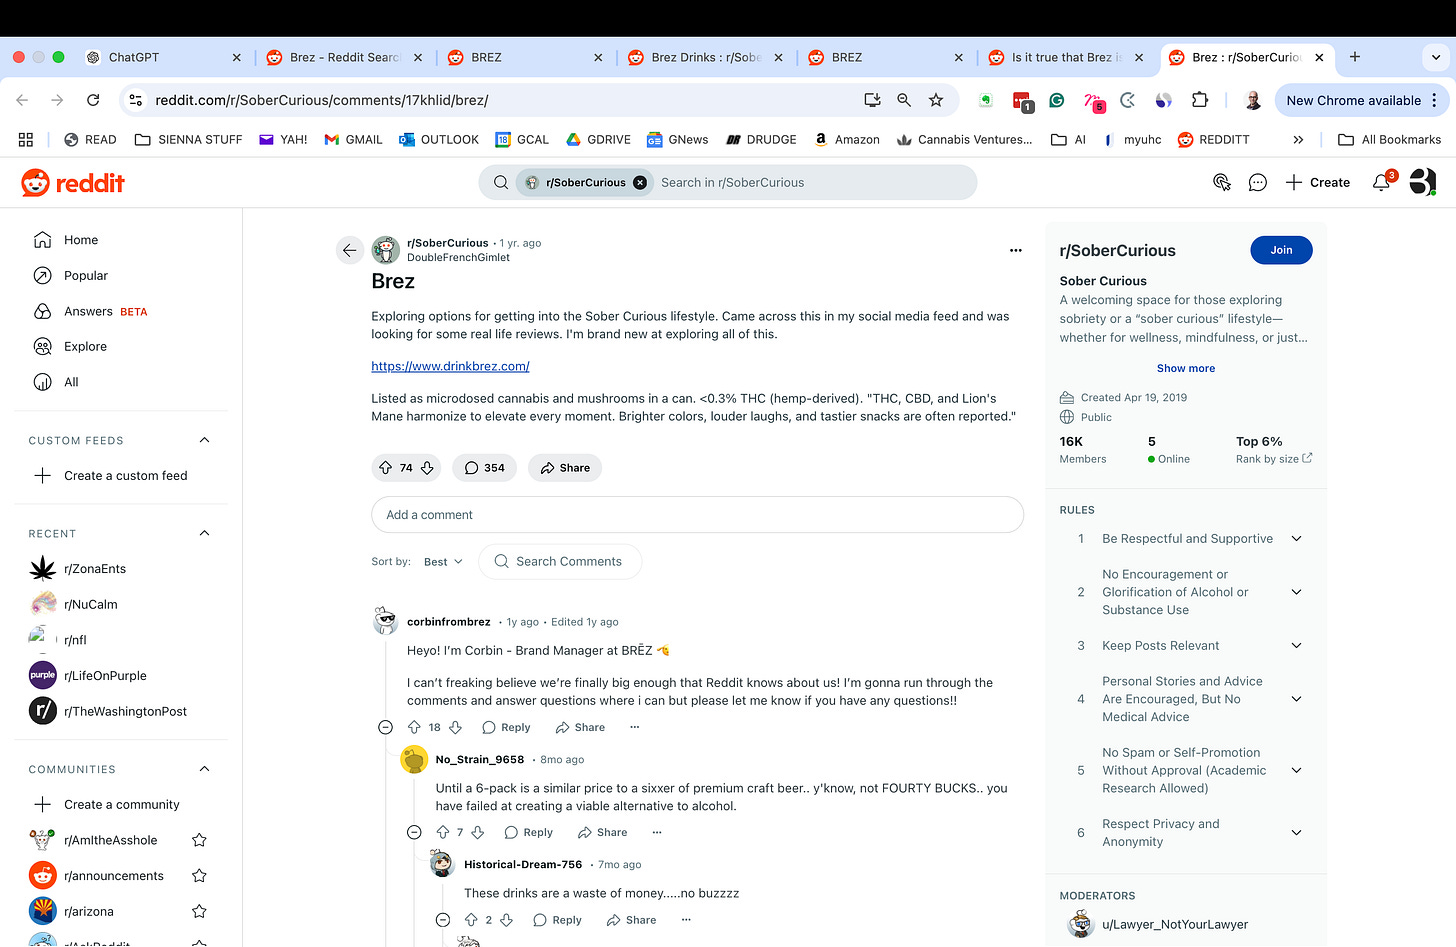Click New Chrome available button
Screen dimensions: 1456x947
(x=1362, y=100)
